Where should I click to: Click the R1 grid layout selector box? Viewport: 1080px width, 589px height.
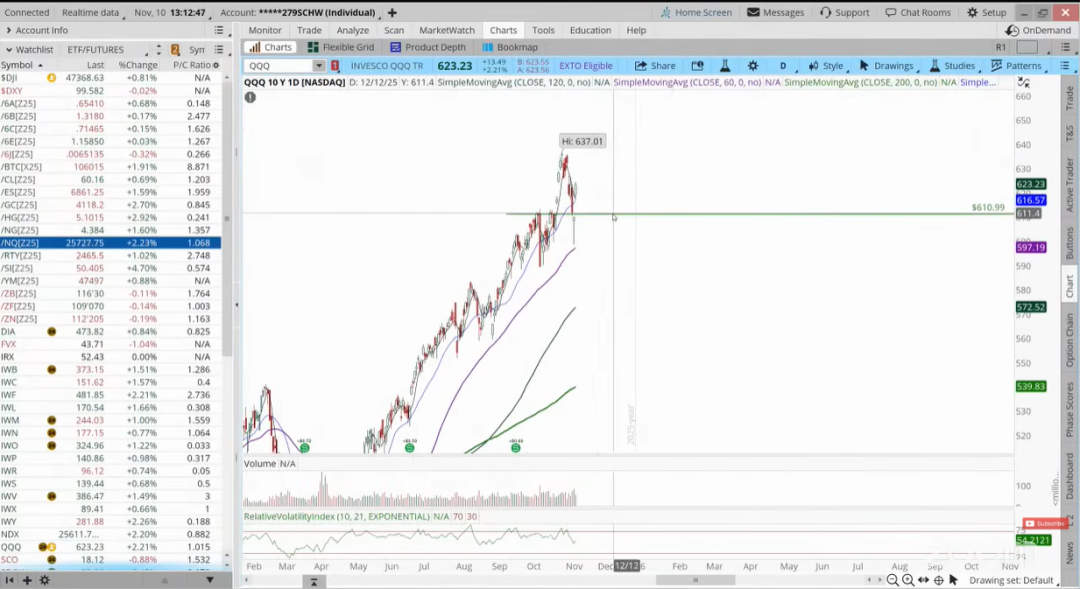pos(1026,47)
